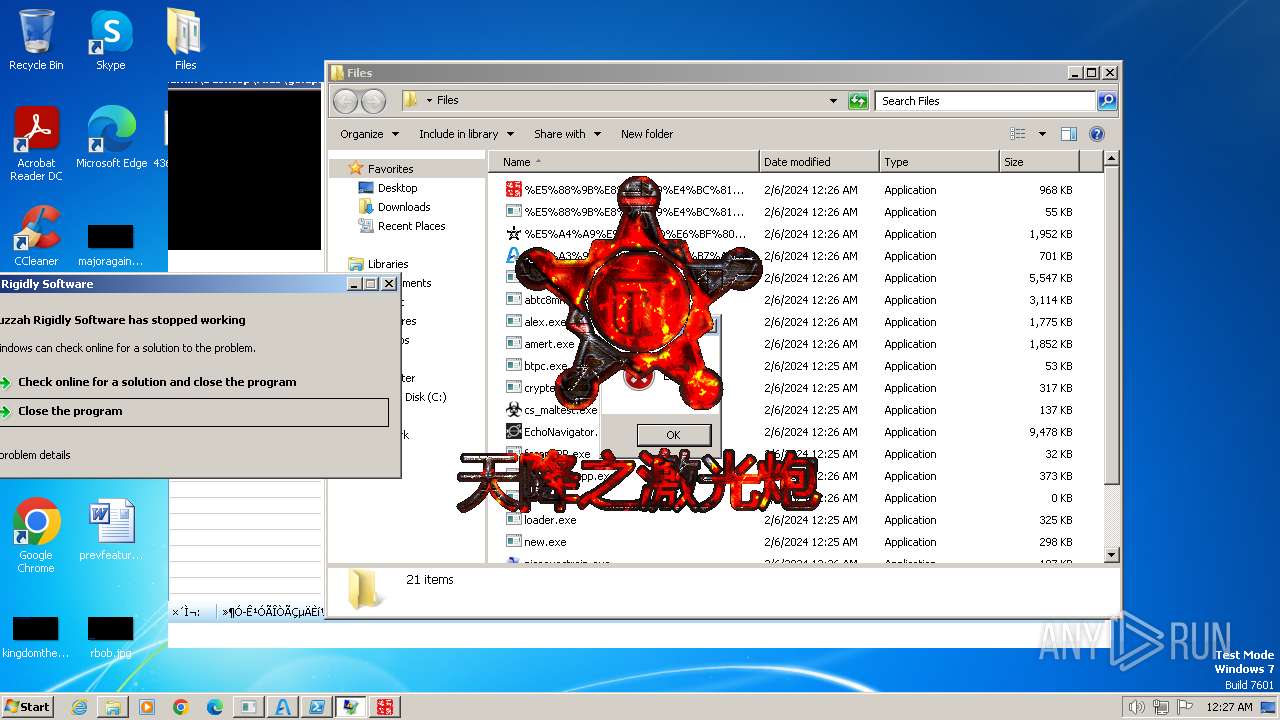1280x720 pixels.
Task: Open Internet Explorer from the taskbar
Action: point(79,707)
